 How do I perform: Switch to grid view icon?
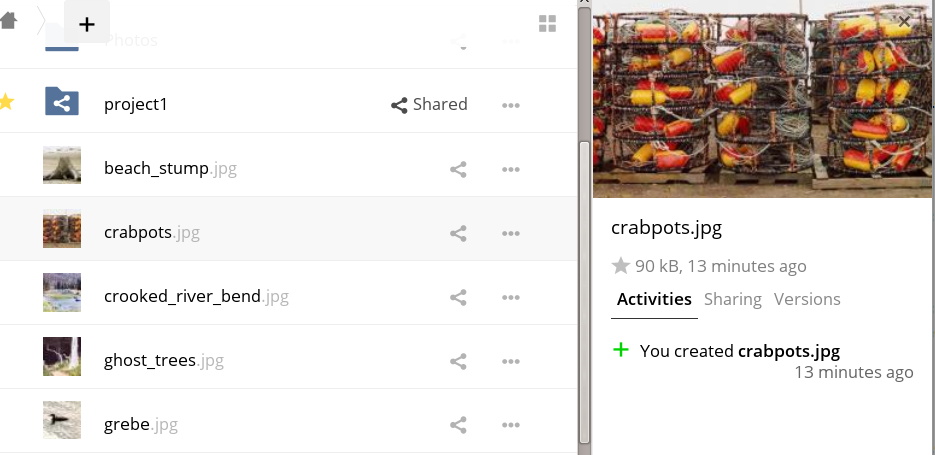pos(547,24)
